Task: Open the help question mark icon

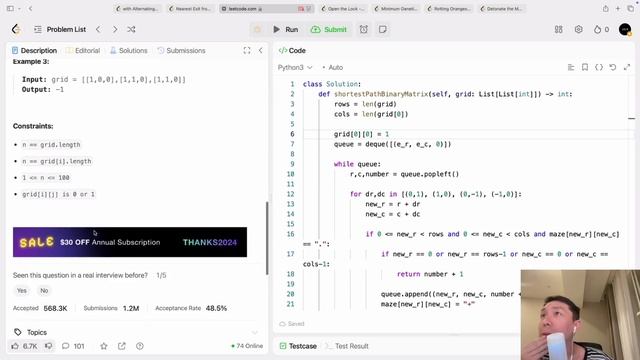Action: pos(140,346)
